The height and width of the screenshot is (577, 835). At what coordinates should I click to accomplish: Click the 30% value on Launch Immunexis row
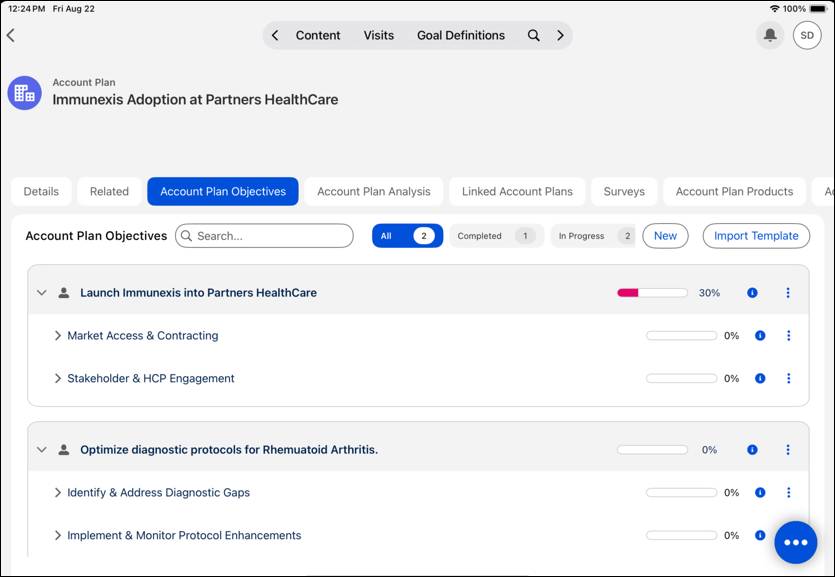pos(709,293)
